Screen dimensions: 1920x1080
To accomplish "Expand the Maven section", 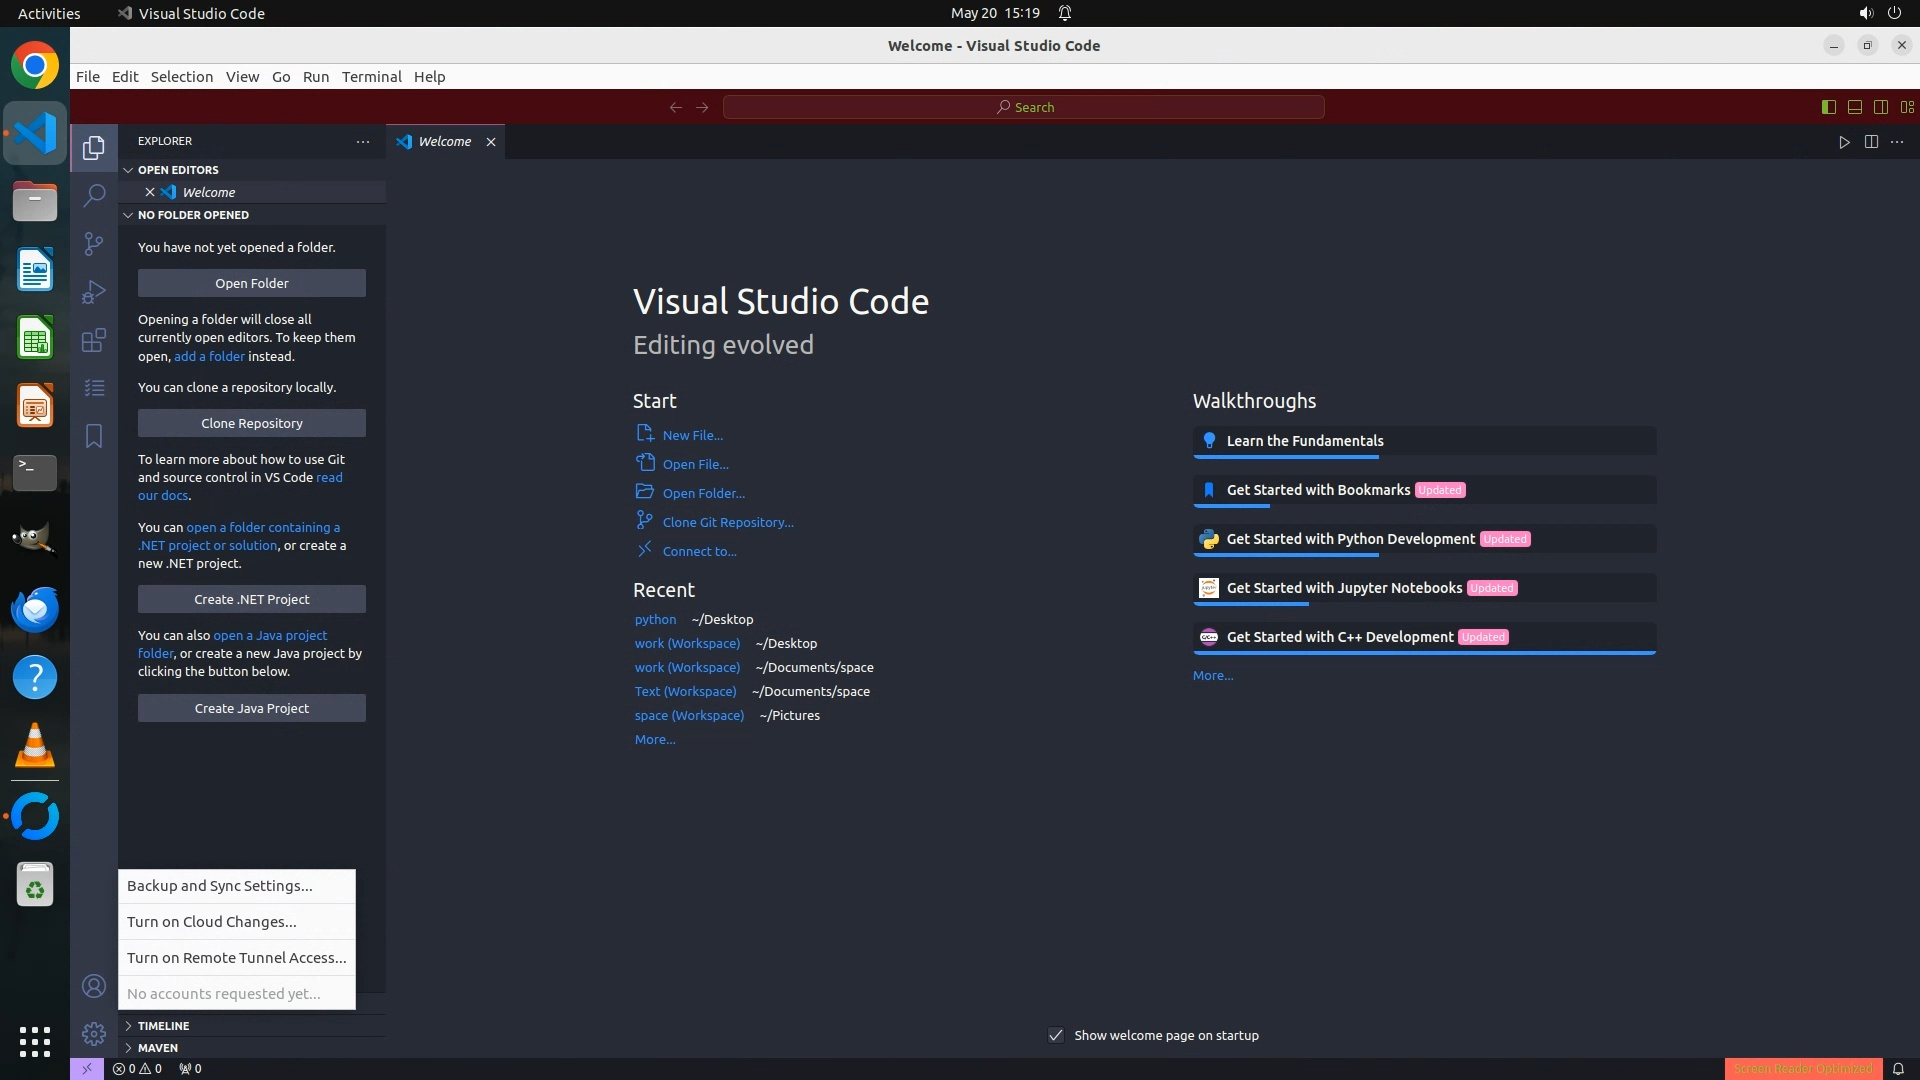I will [x=158, y=1048].
